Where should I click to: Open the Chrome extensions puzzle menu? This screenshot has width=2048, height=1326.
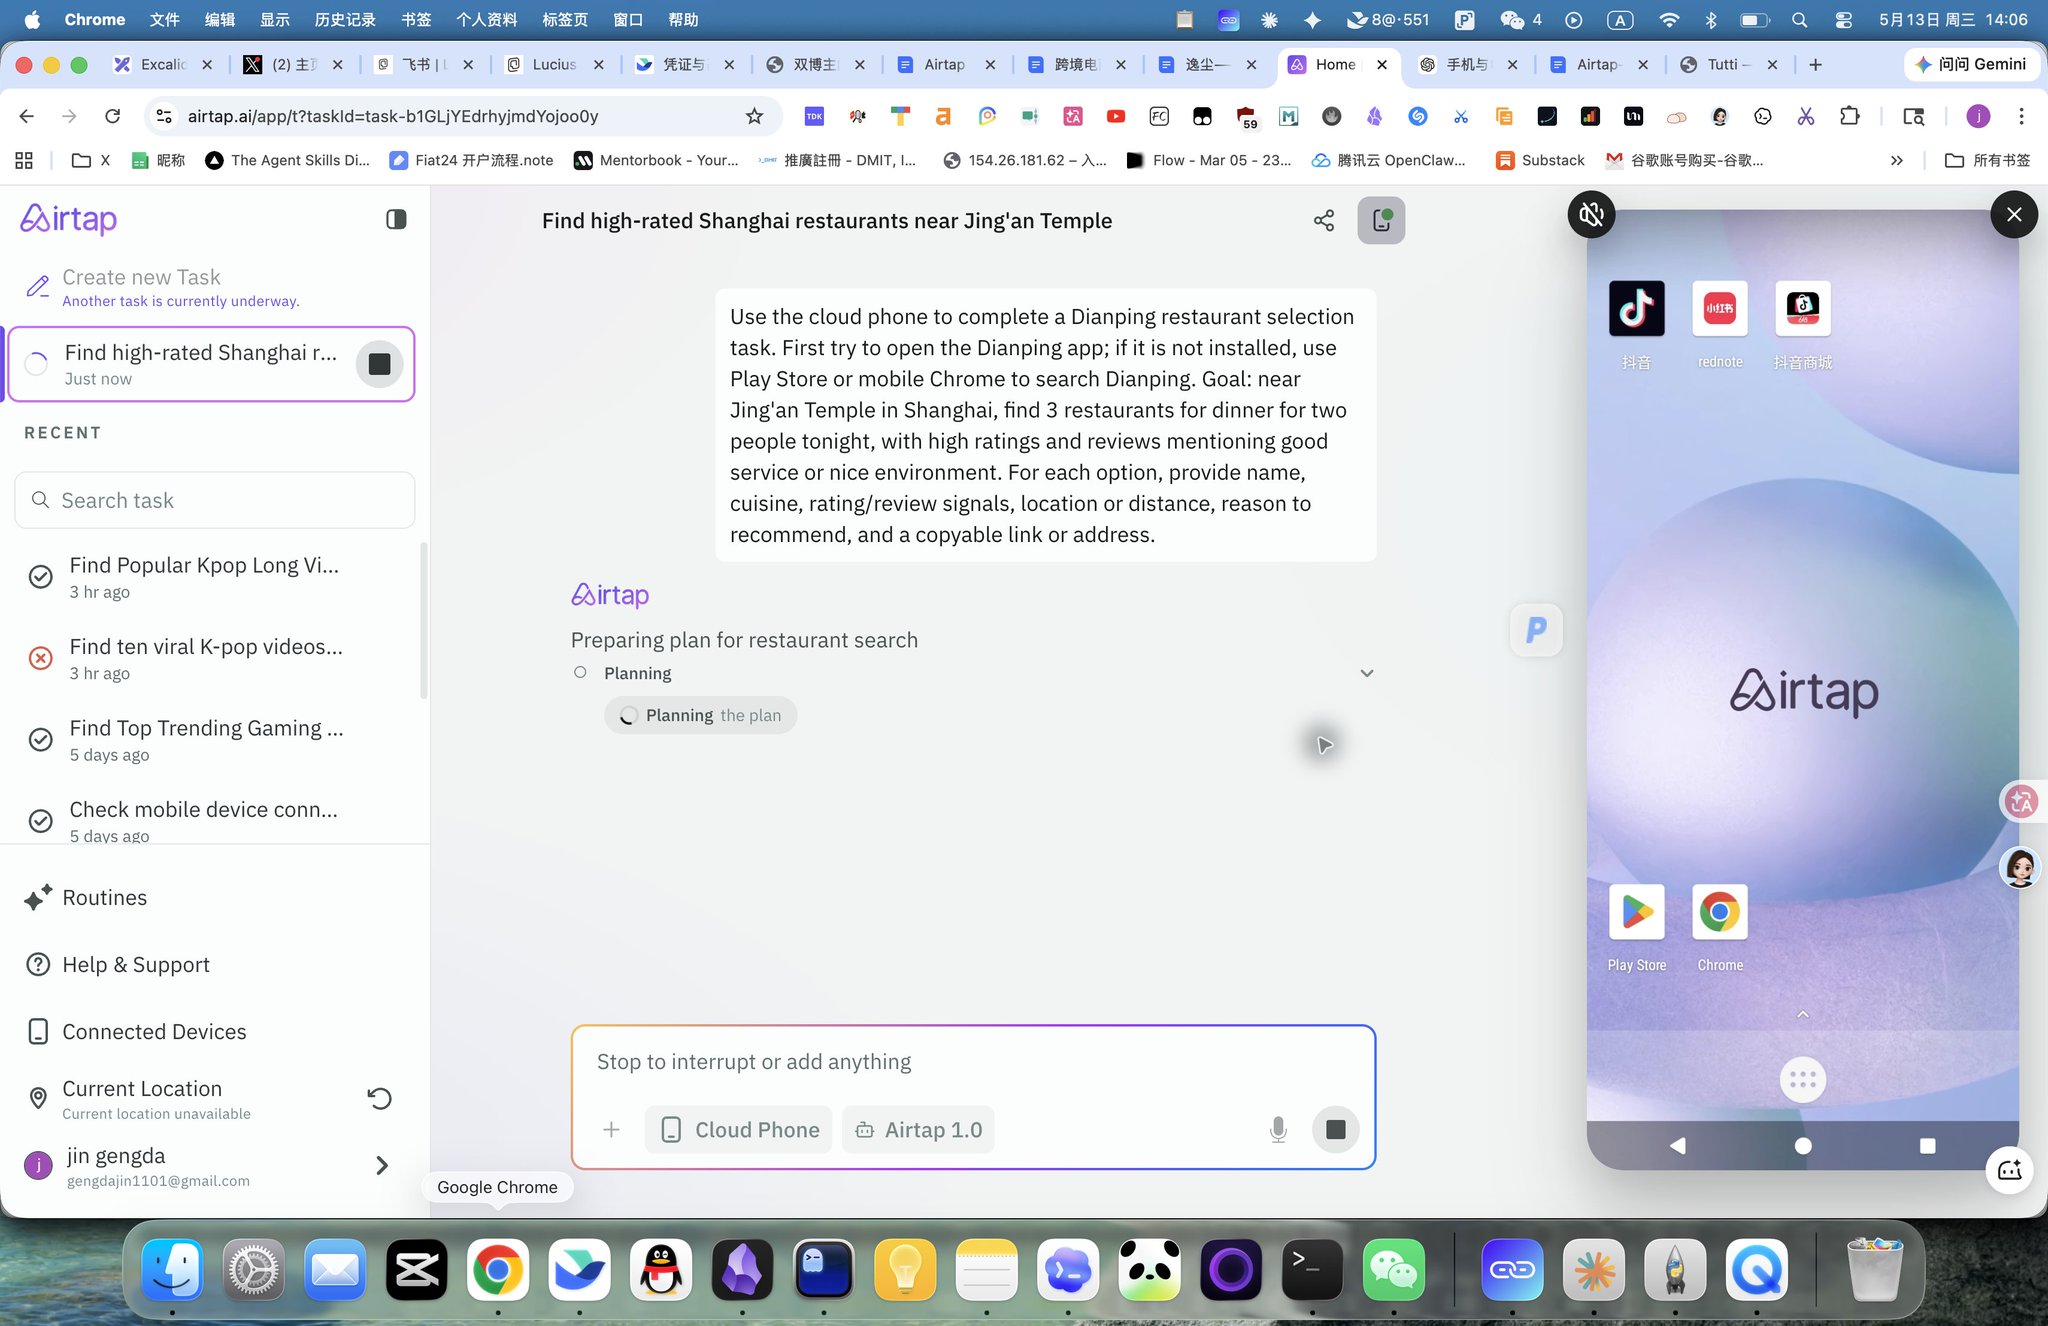(x=1850, y=116)
